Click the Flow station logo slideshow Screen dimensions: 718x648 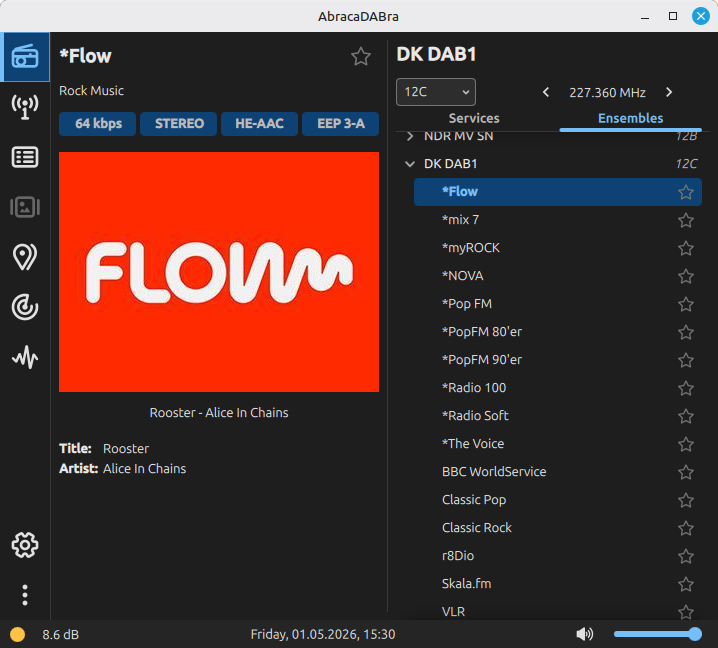point(219,272)
